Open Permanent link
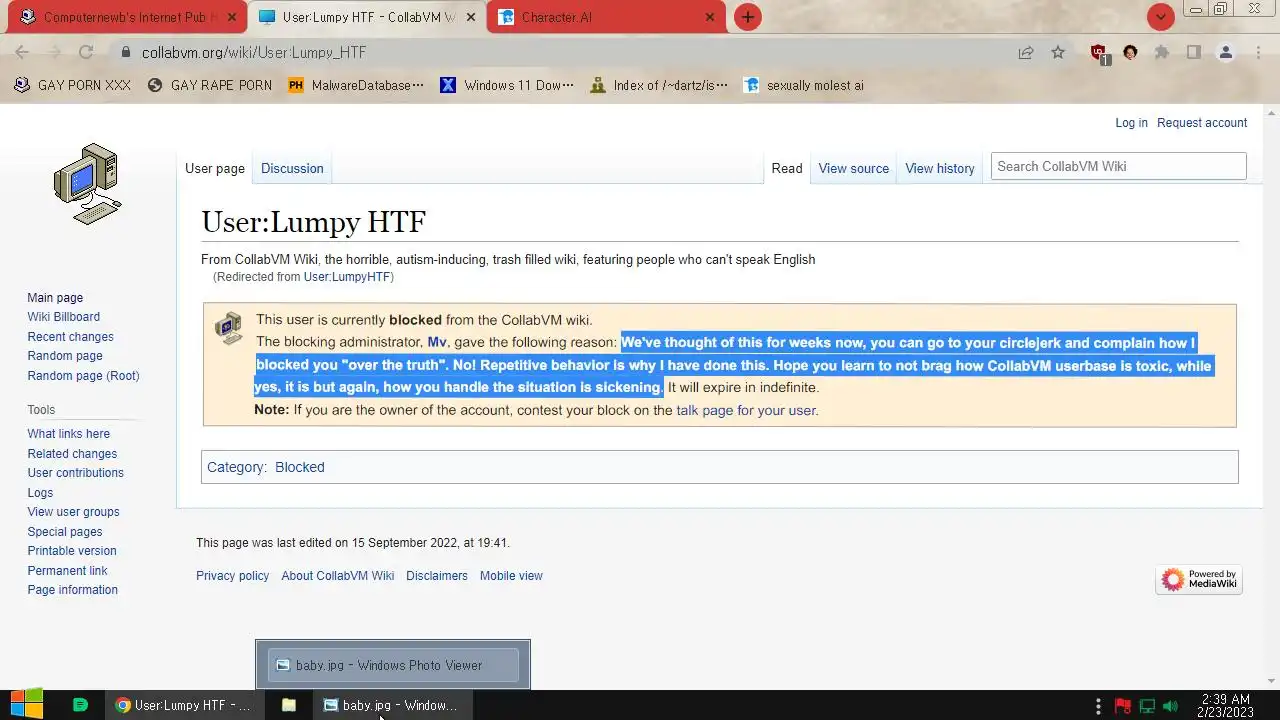This screenshot has width=1280, height=720. tap(67, 571)
